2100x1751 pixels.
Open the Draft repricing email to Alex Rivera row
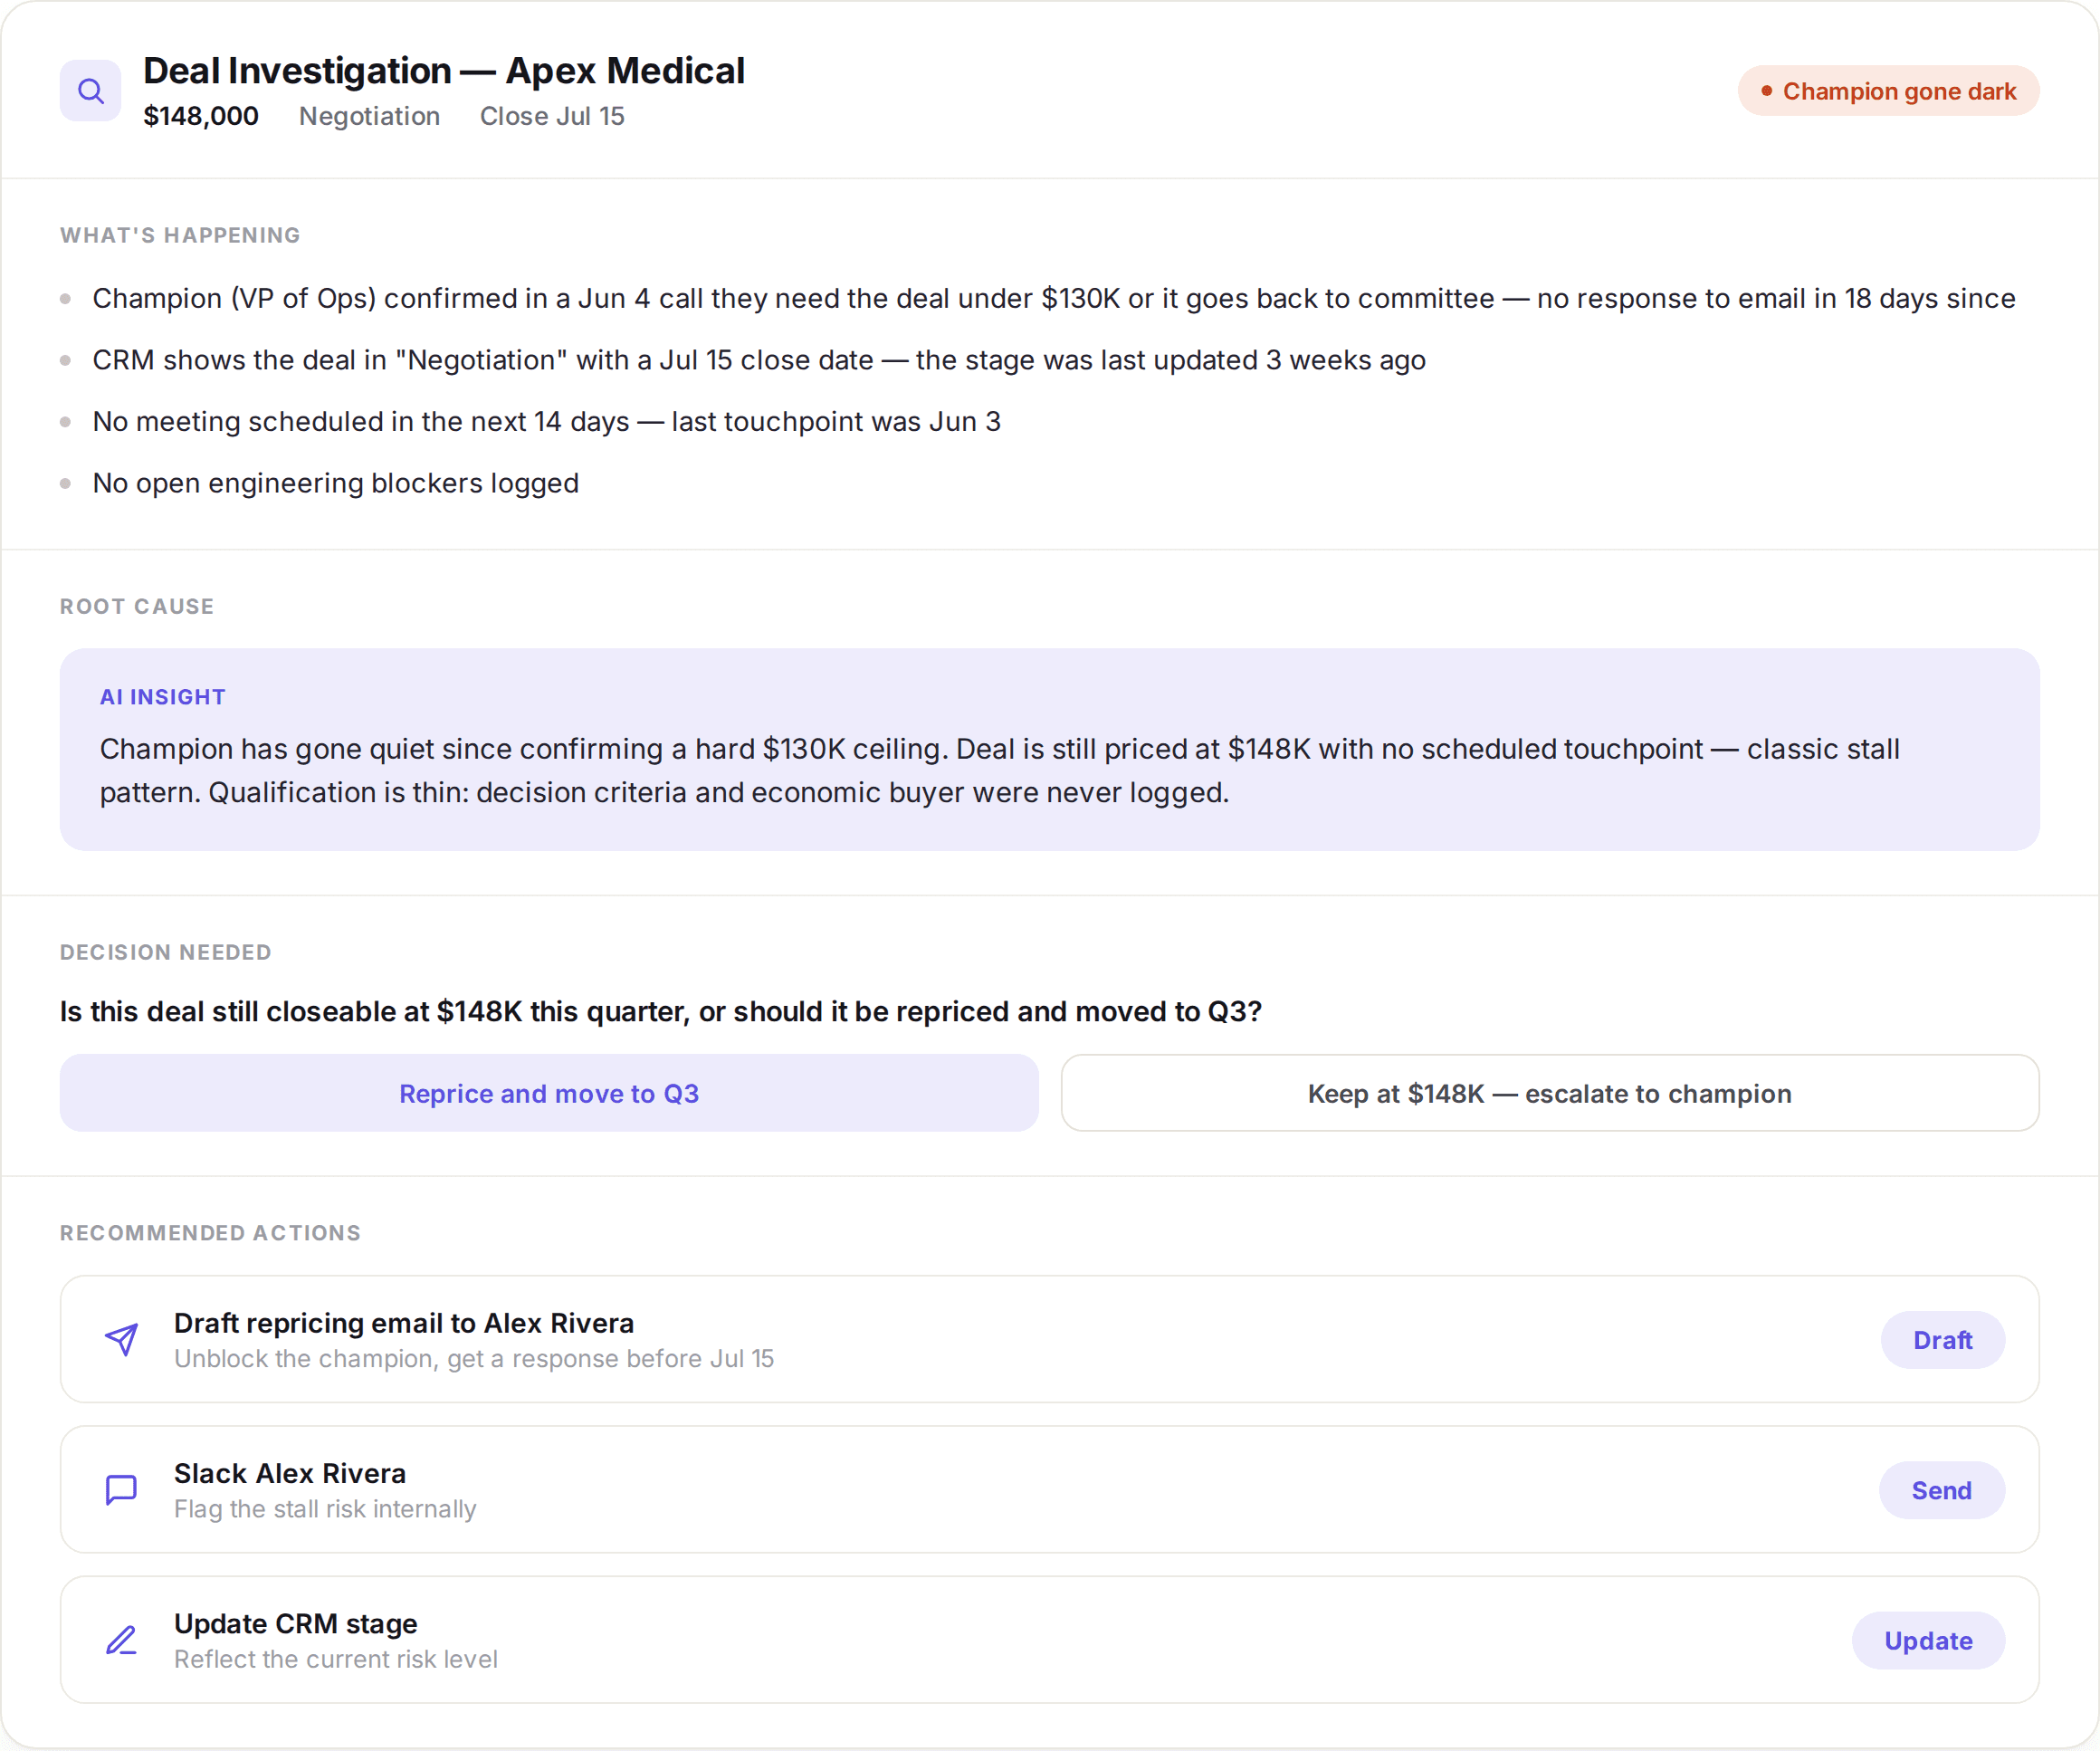click(1049, 1339)
